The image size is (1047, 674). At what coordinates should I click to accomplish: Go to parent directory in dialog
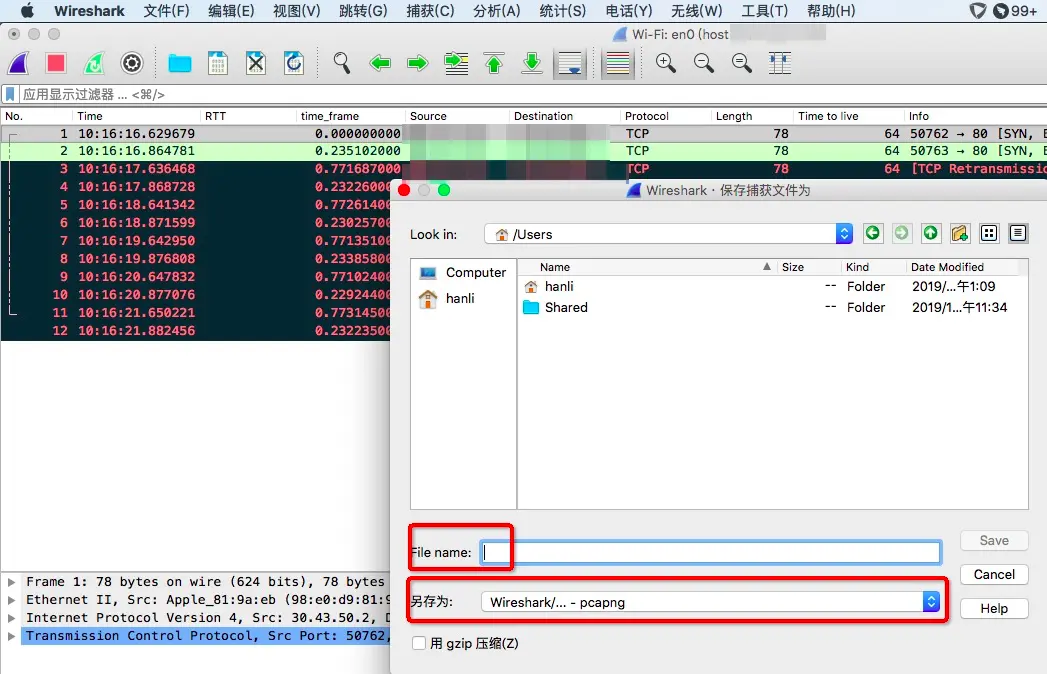[x=930, y=233]
